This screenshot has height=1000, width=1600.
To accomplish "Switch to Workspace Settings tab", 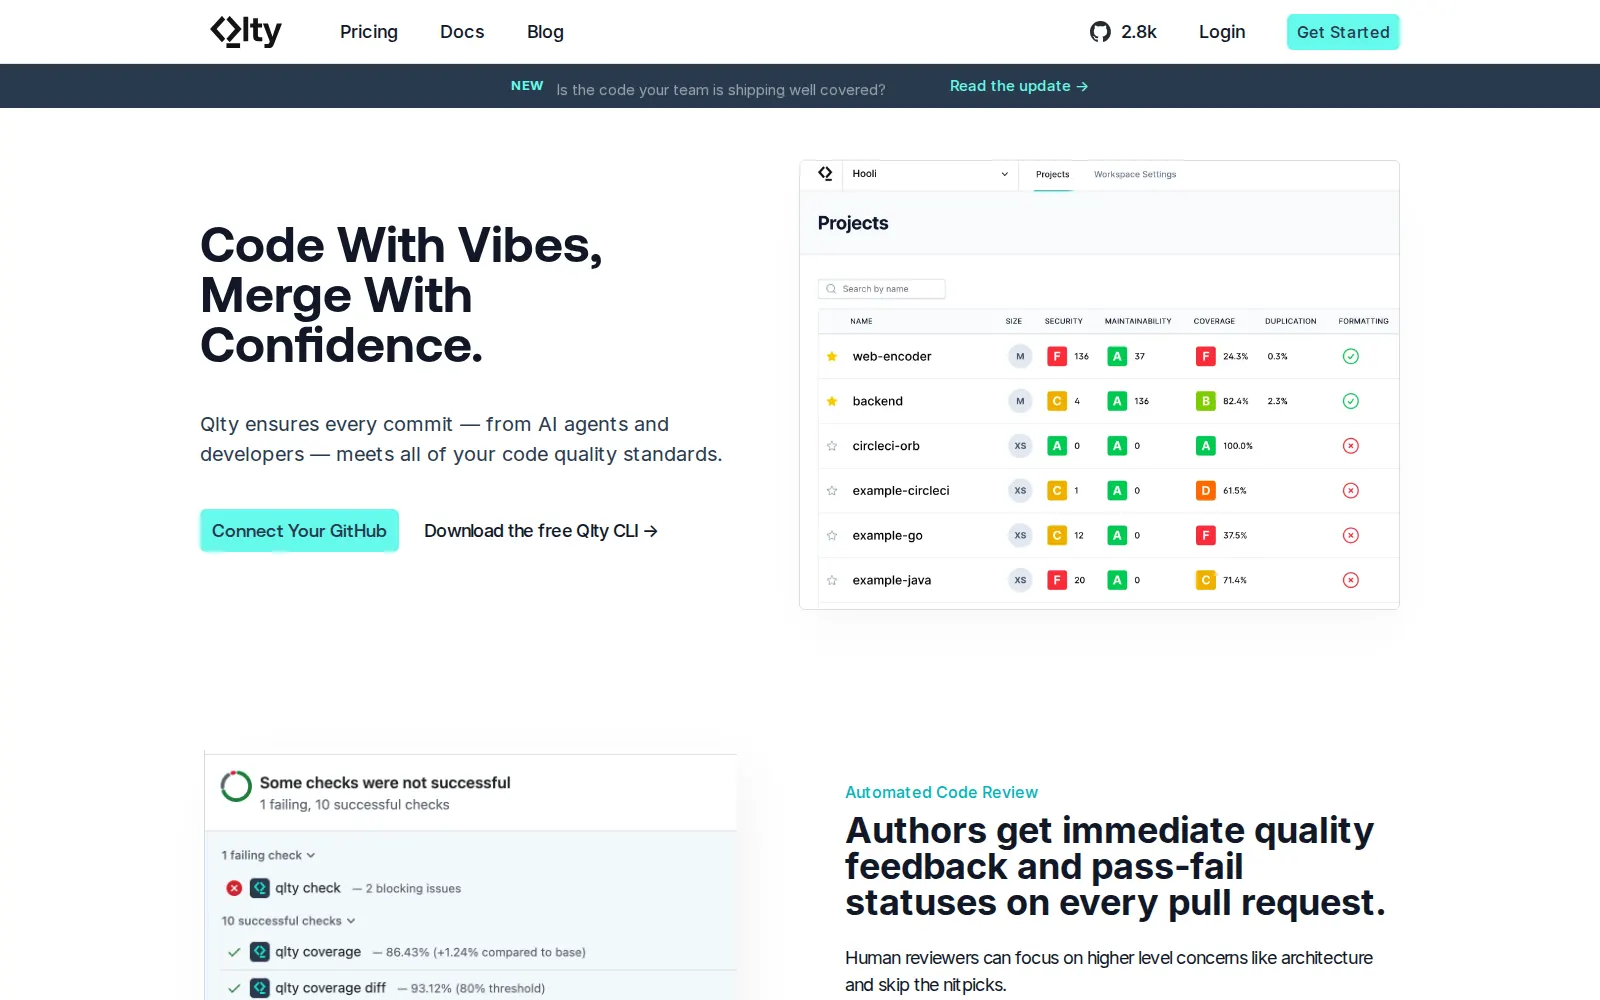I will [1135, 174].
